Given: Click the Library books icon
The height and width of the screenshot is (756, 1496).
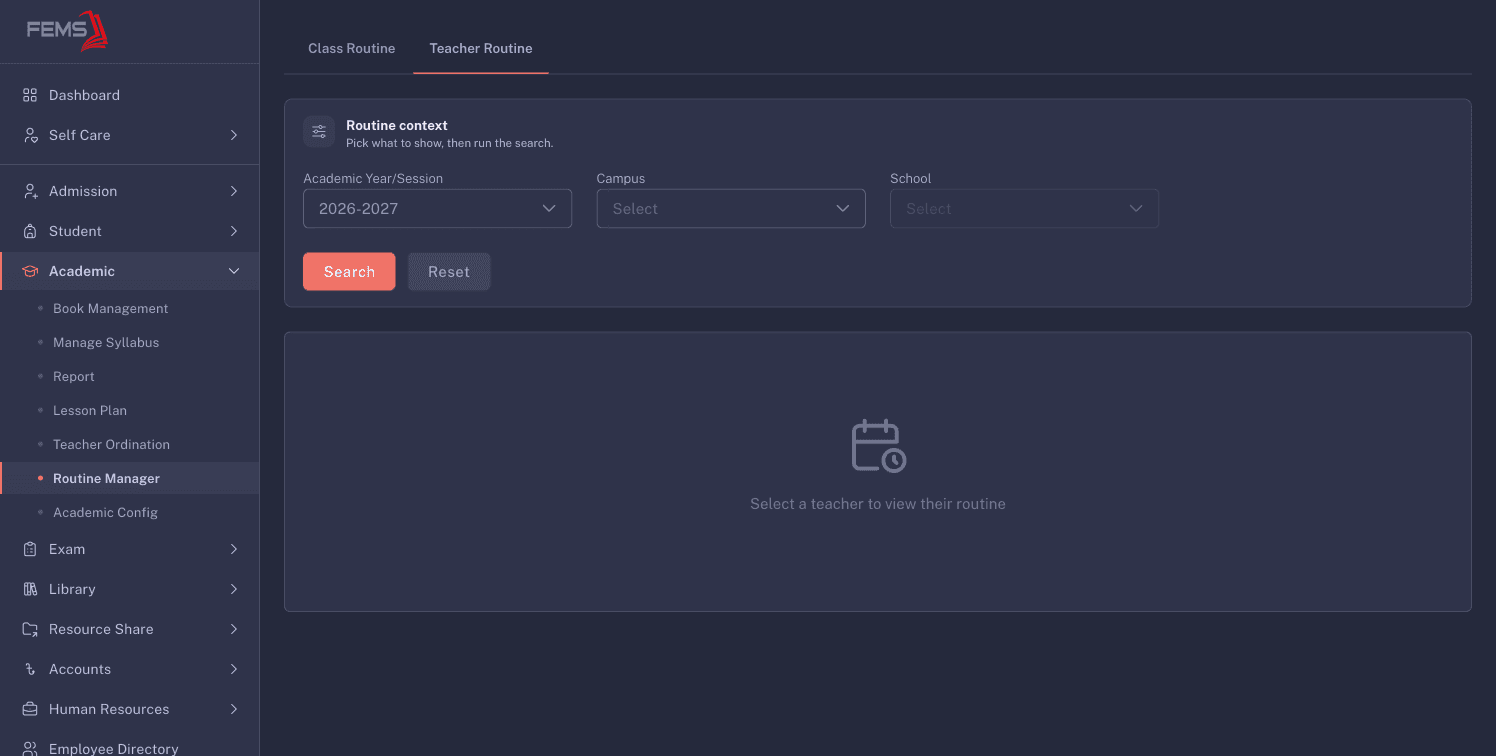Looking at the screenshot, I should click(x=30, y=589).
